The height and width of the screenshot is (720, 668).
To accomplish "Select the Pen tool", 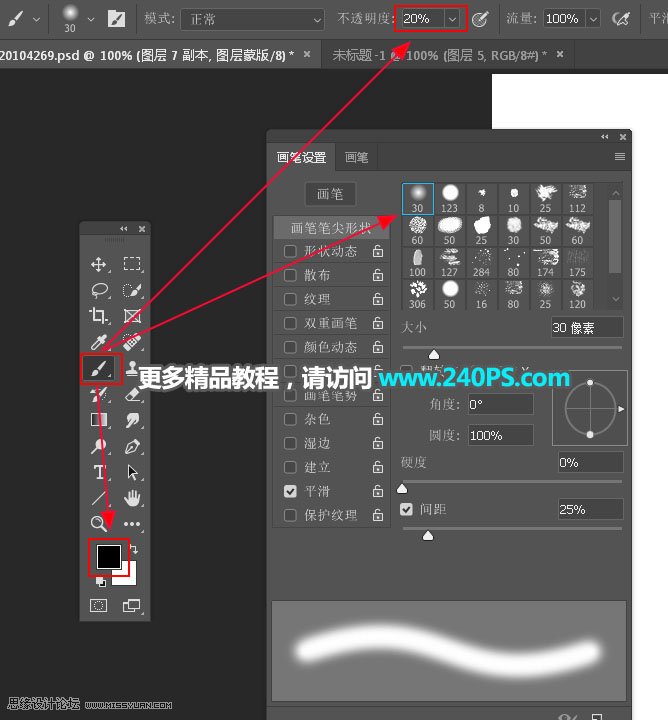I will click(132, 446).
